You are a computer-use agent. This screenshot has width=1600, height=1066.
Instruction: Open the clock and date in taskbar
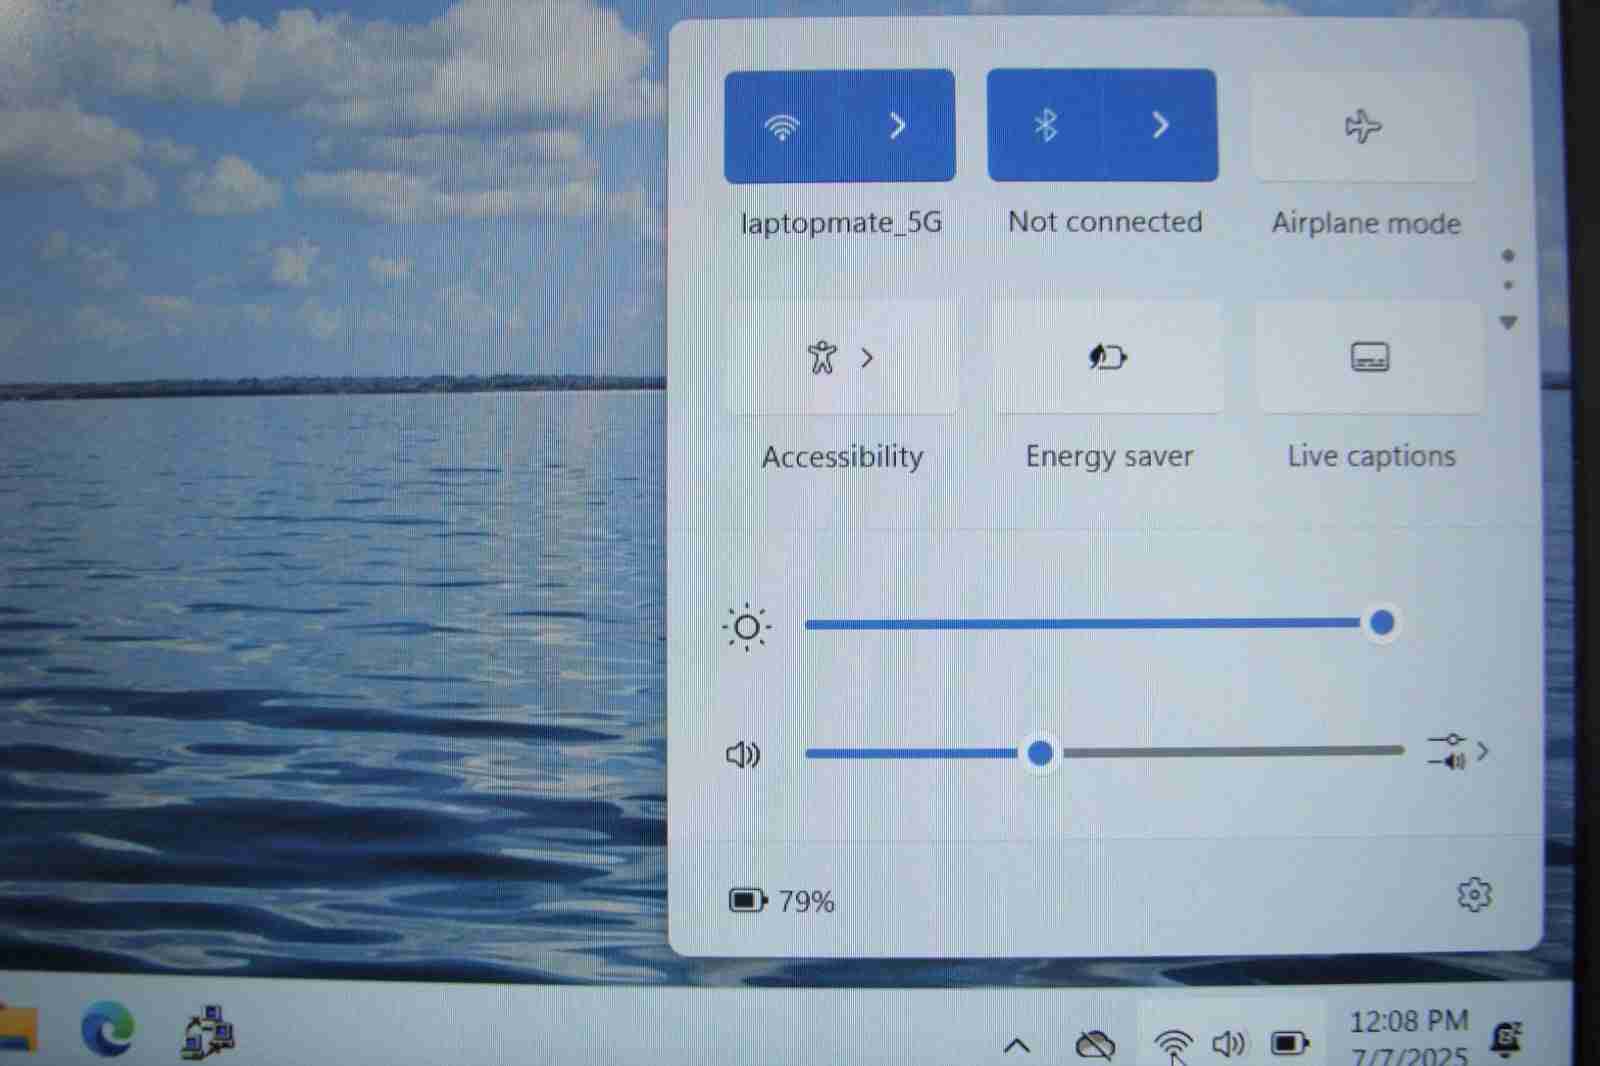[1408, 1037]
